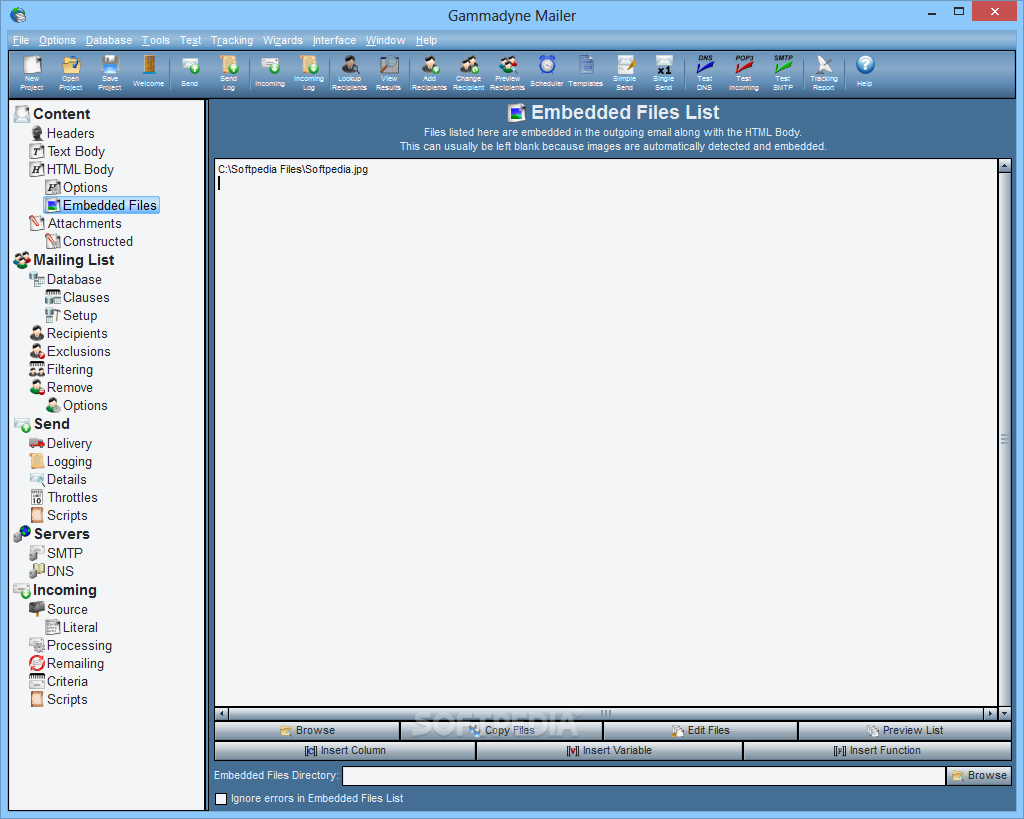Open the Templates toolbar icon
The width and height of the screenshot is (1024, 819).
point(586,72)
